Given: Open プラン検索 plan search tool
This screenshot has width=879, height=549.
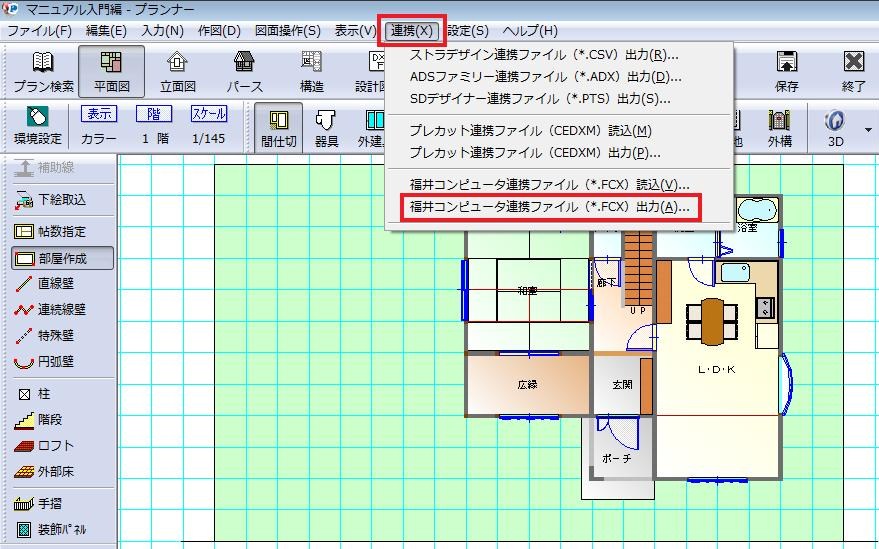Looking at the screenshot, I should coord(43,72).
